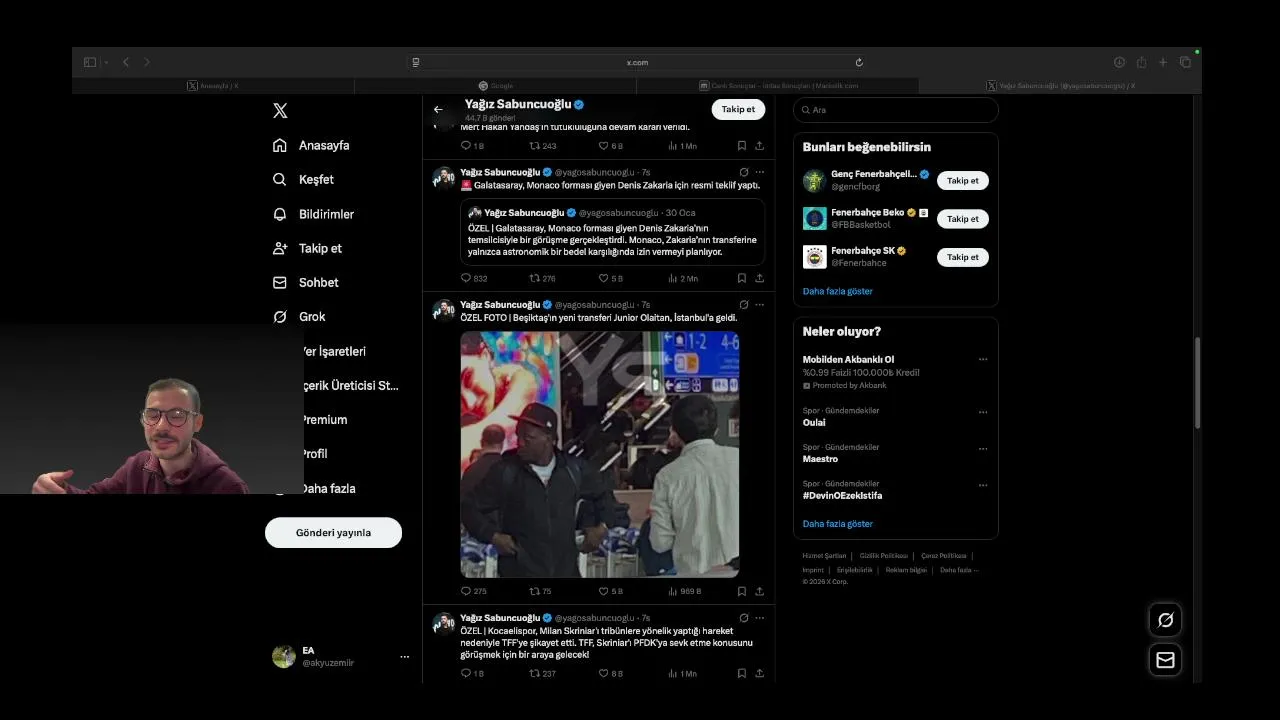Open Grok explain on the Zakaria tweet
Screen dimensions: 1280x720
point(743,172)
